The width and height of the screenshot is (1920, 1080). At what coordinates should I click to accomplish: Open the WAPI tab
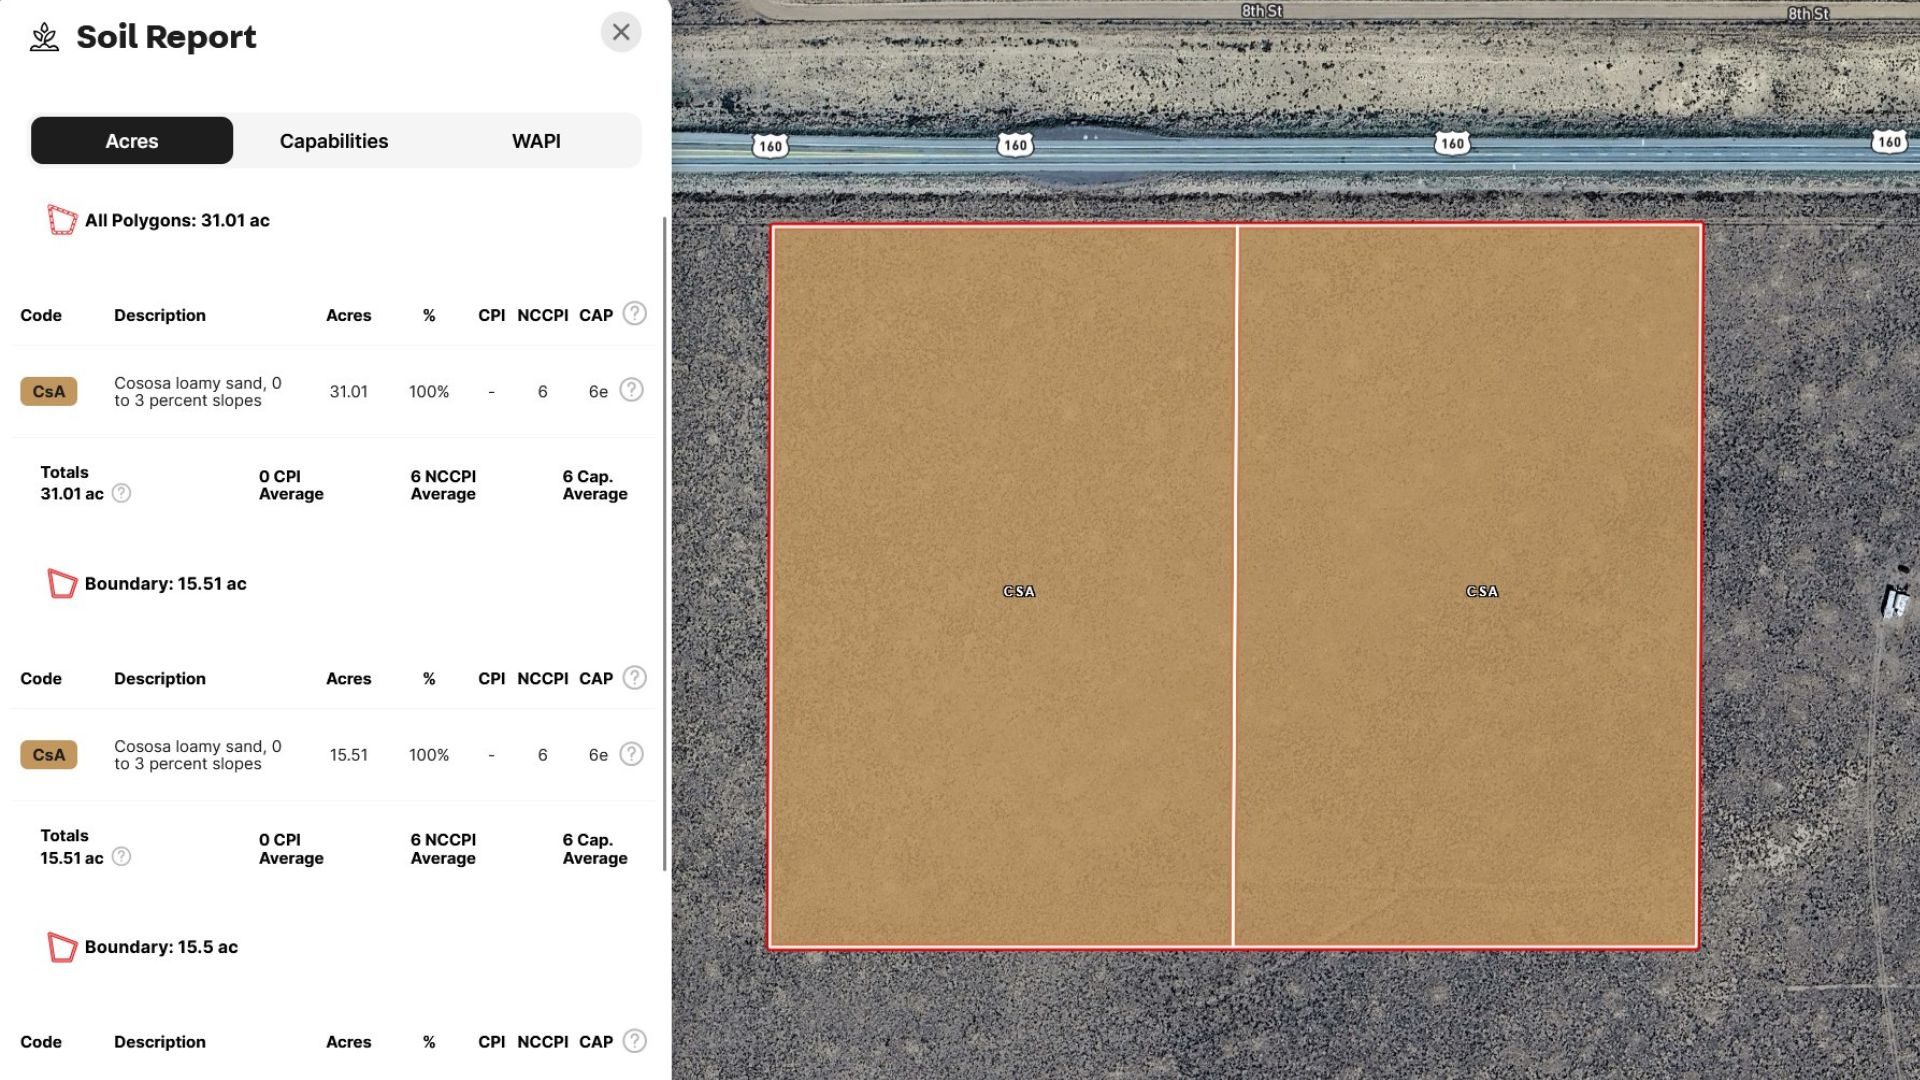click(x=536, y=141)
